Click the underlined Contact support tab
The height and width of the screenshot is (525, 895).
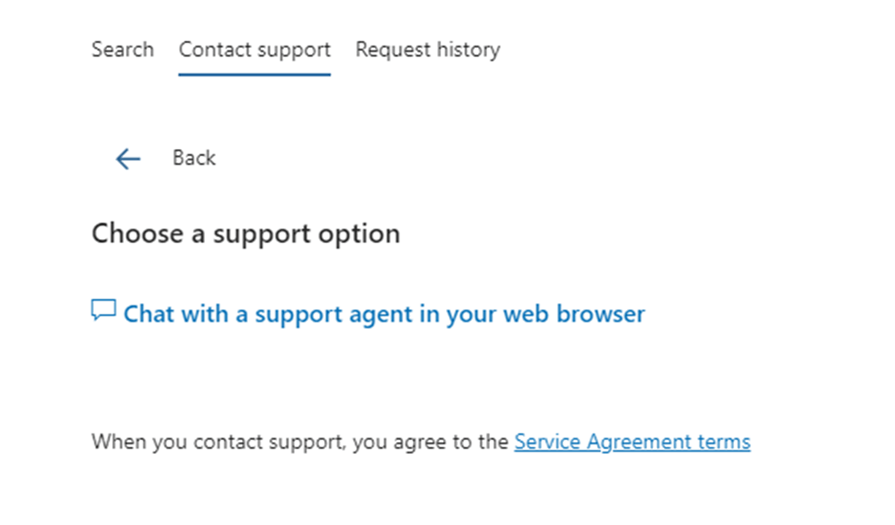(x=254, y=50)
